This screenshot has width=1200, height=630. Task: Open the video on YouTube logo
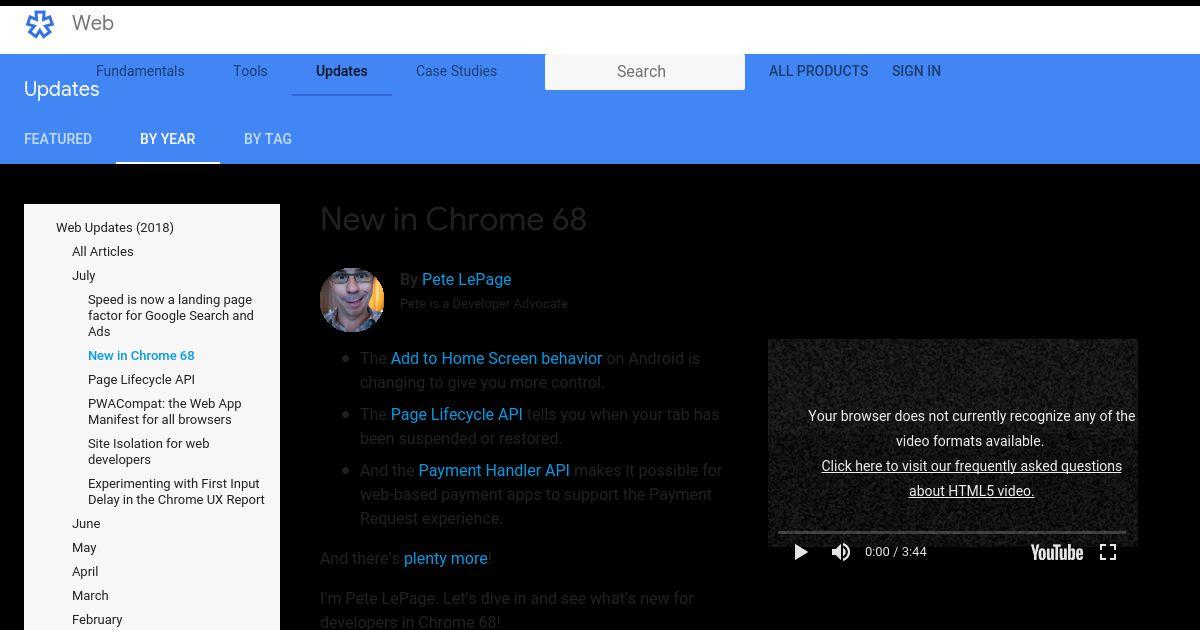click(x=1057, y=552)
